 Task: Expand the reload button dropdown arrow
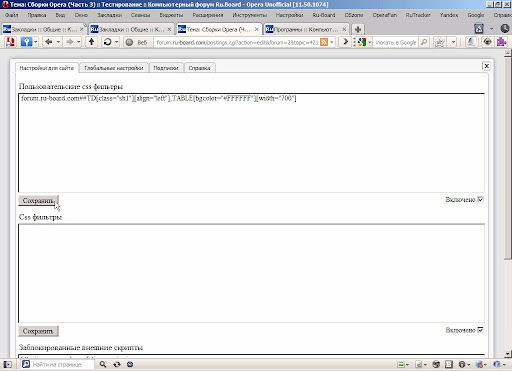(117, 42)
